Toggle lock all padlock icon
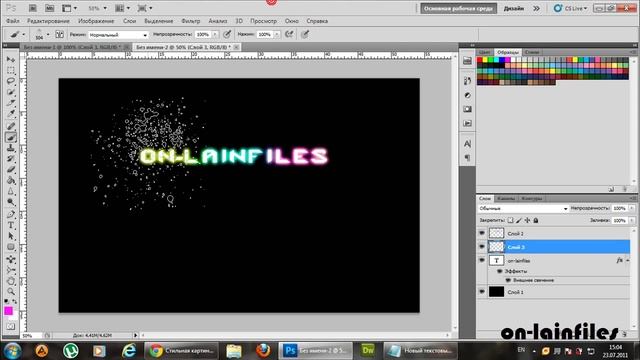Screen dimensions: 640x360 (536, 220)
